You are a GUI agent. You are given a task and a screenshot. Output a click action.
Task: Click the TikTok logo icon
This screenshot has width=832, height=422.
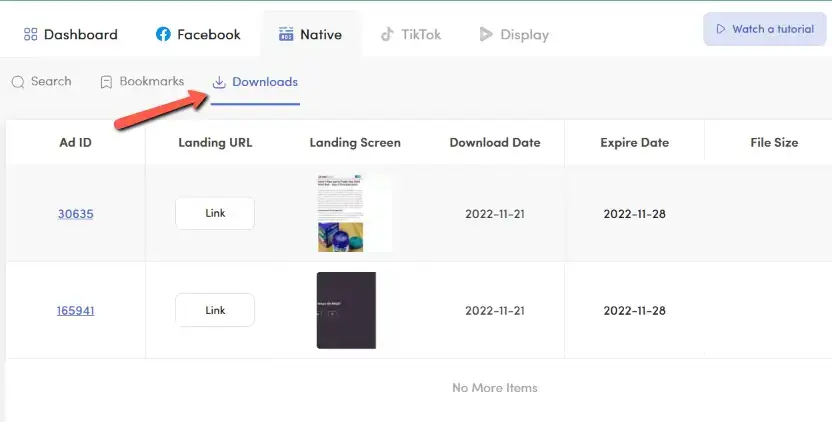point(387,35)
